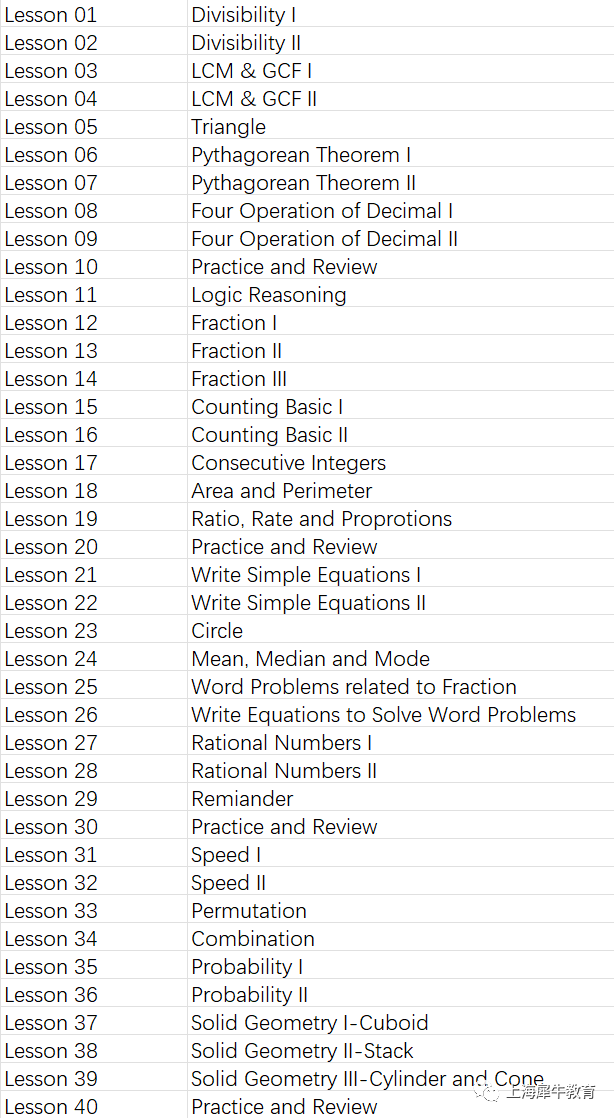
Task: Click the Permutation cell
Action: coord(401,910)
